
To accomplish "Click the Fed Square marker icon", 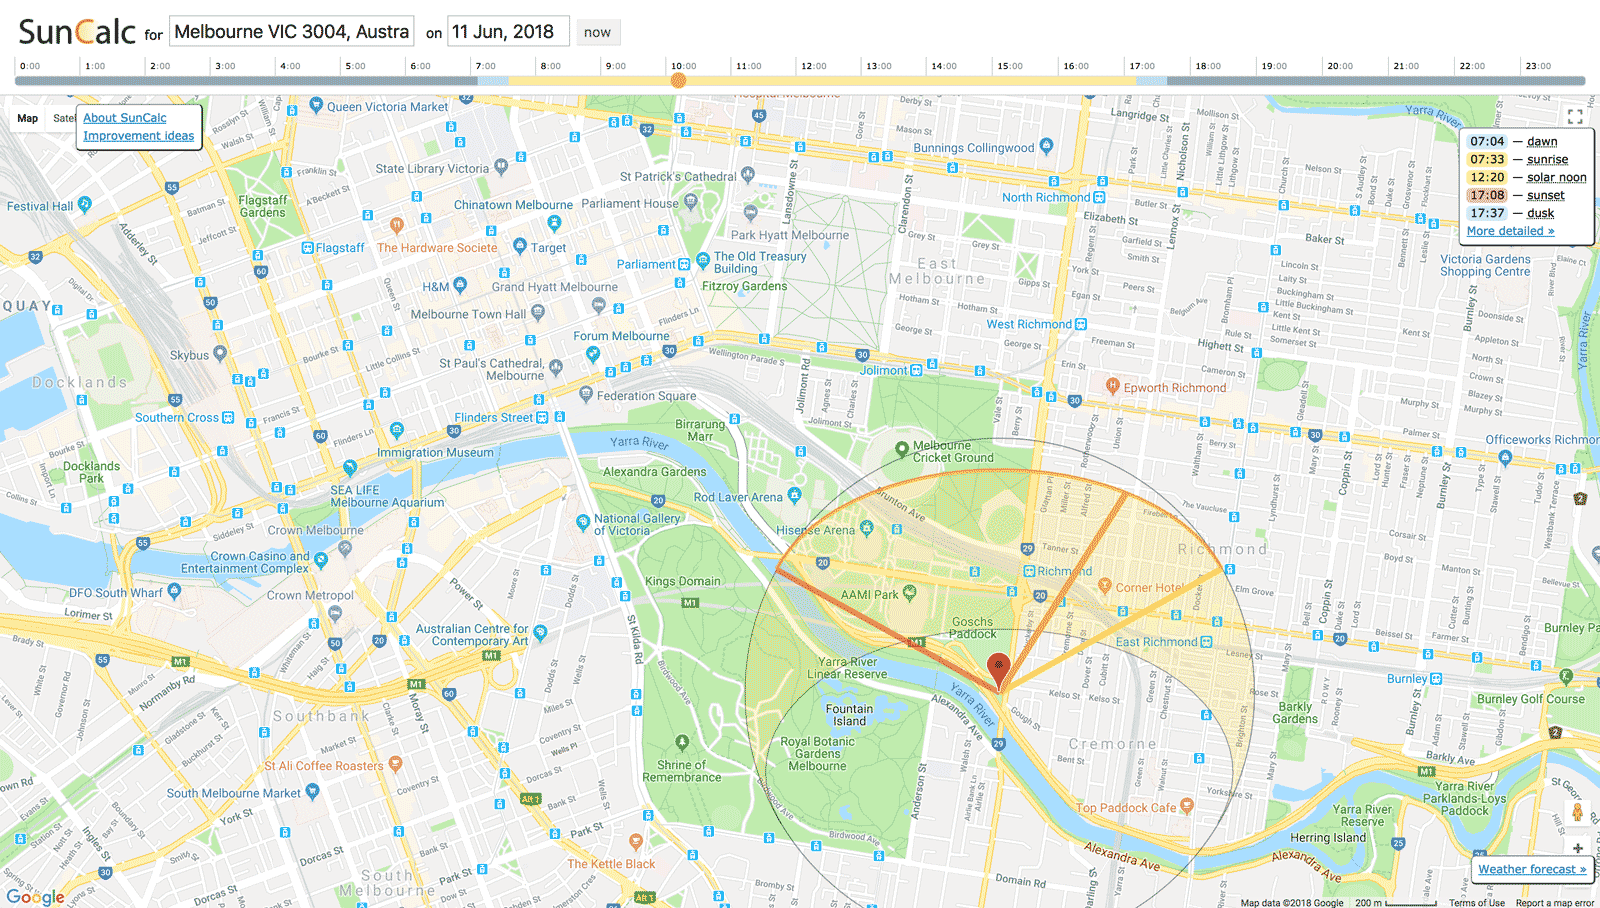I will click(586, 394).
